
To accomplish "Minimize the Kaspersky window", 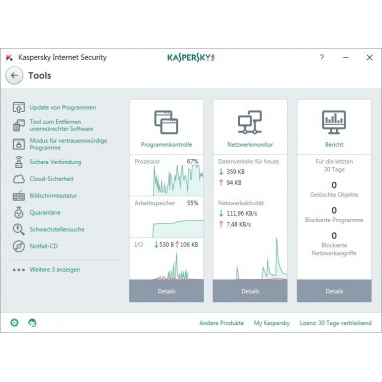I will [x=346, y=57].
